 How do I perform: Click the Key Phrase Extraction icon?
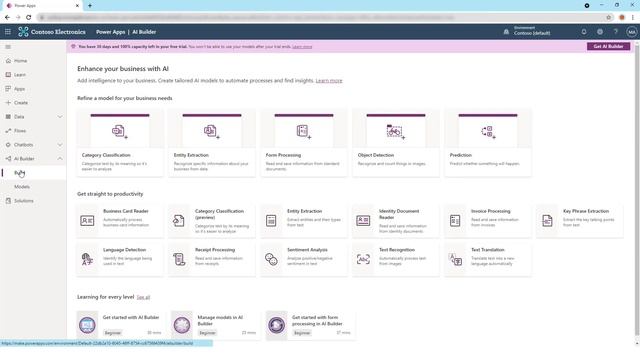pos(547,221)
